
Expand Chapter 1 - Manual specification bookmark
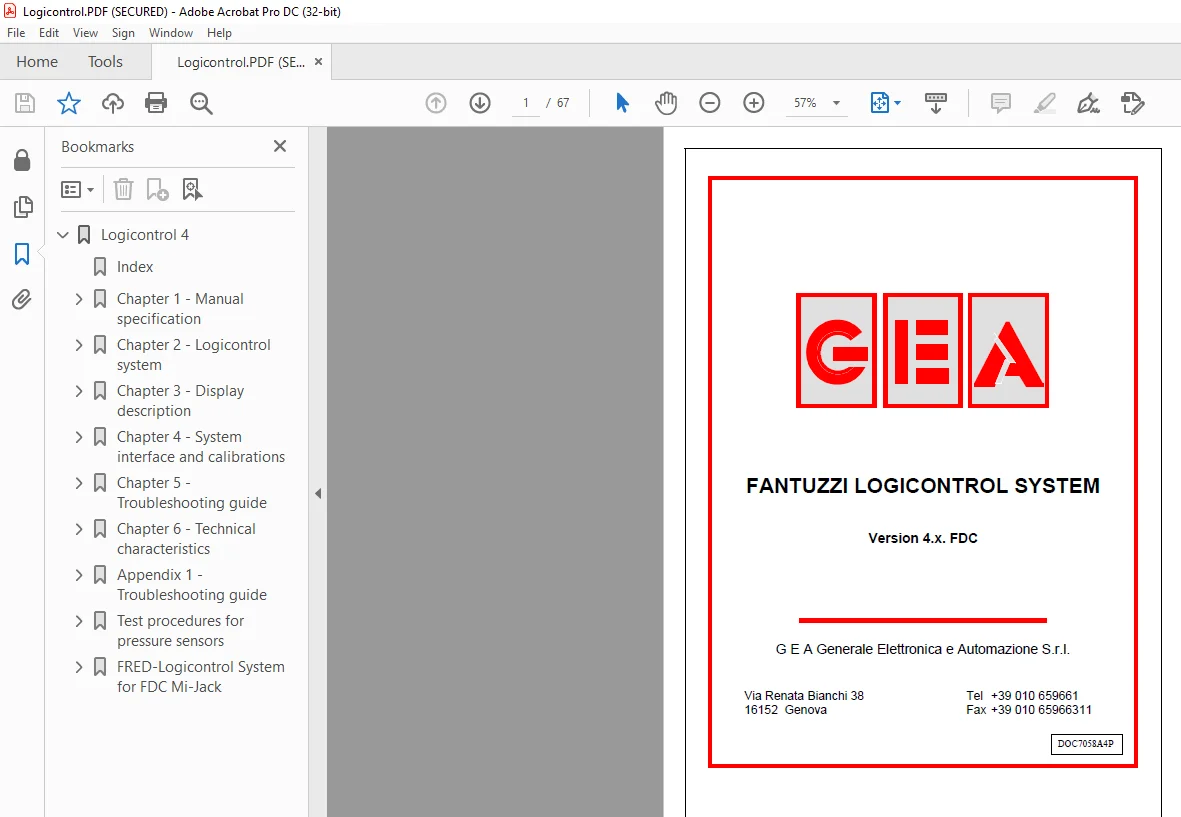pos(78,299)
